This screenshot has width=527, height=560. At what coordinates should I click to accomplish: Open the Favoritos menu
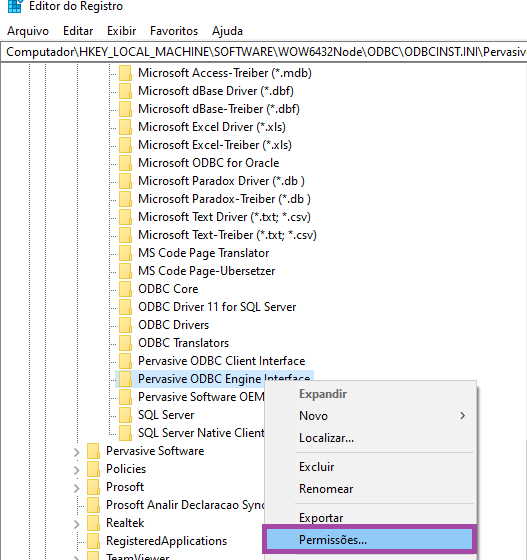coord(174,31)
